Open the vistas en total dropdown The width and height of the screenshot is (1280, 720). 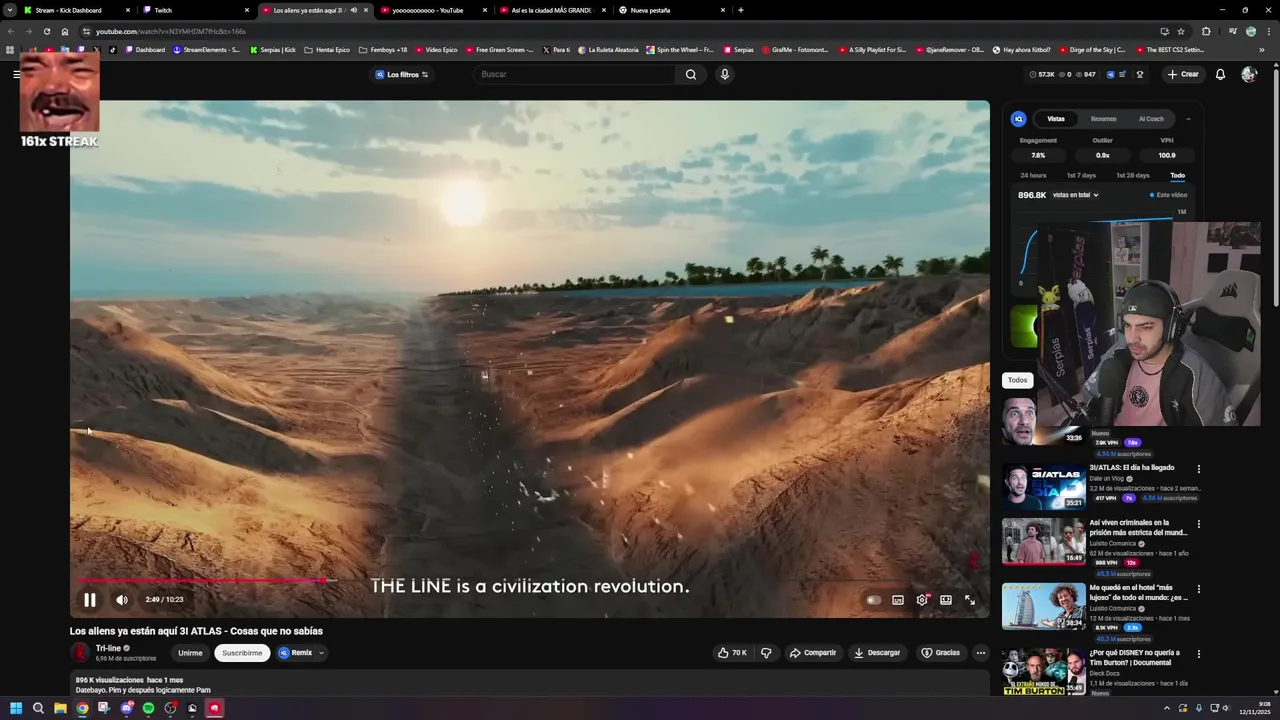click(1076, 195)
